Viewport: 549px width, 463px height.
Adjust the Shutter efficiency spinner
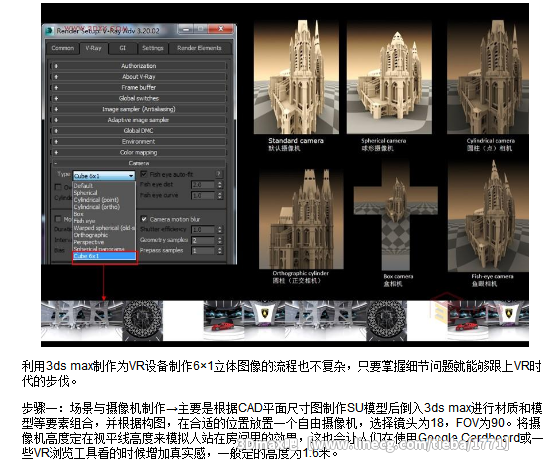(x=220, y=230)
